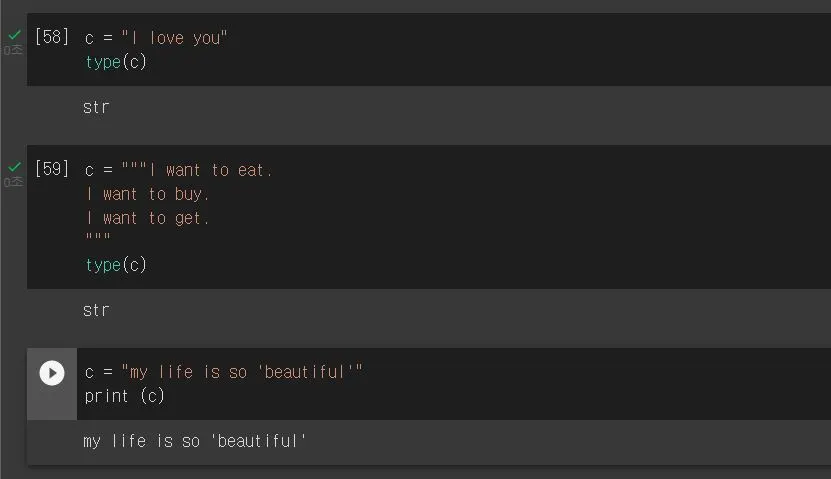Select the [58] execution count label
The height and width of the screenshot is (479, 831).
coord(52,37)
